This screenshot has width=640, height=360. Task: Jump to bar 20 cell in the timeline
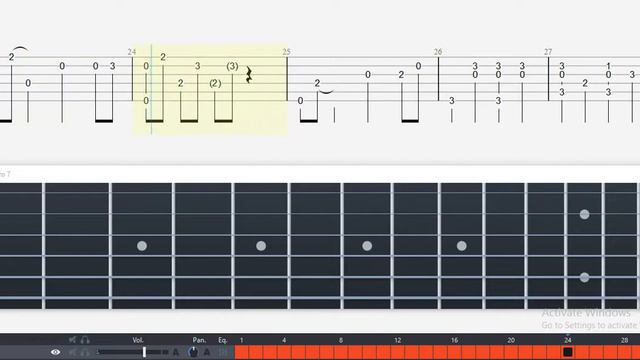coord(511,352)
